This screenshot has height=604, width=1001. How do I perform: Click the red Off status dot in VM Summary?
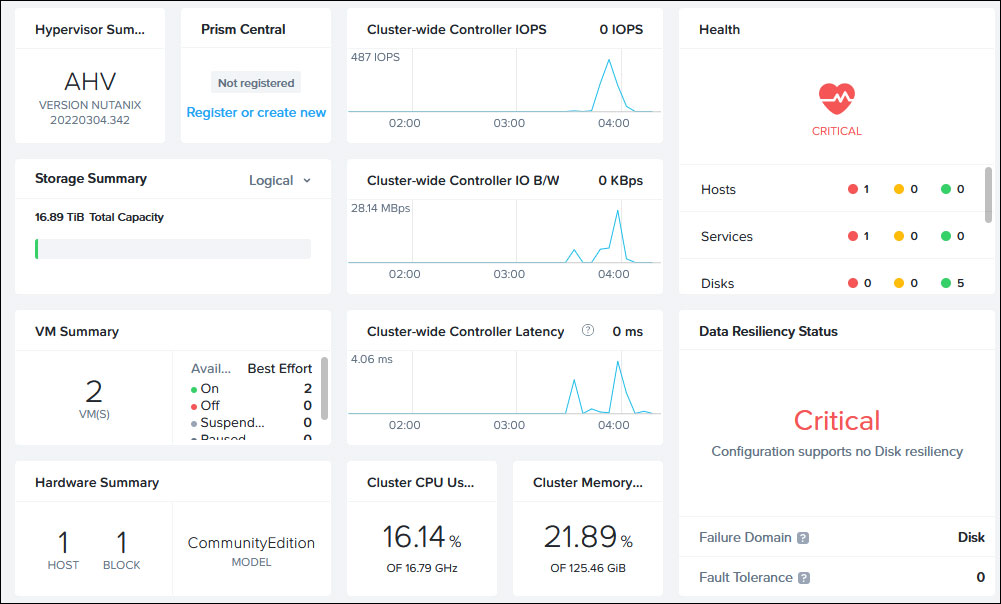coord(194,407)
